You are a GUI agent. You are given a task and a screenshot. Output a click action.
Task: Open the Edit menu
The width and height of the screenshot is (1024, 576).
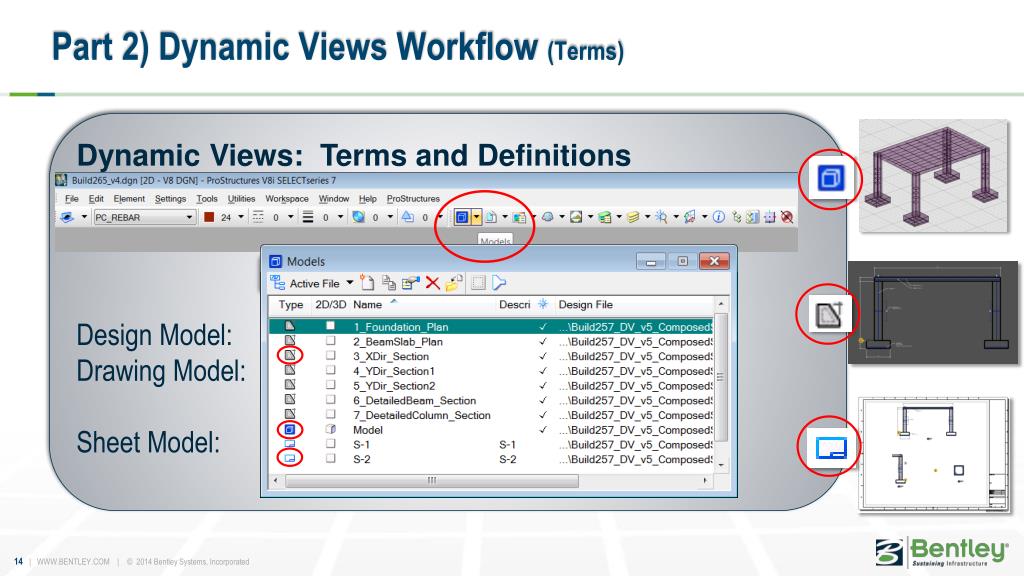[x=96, y=199]
